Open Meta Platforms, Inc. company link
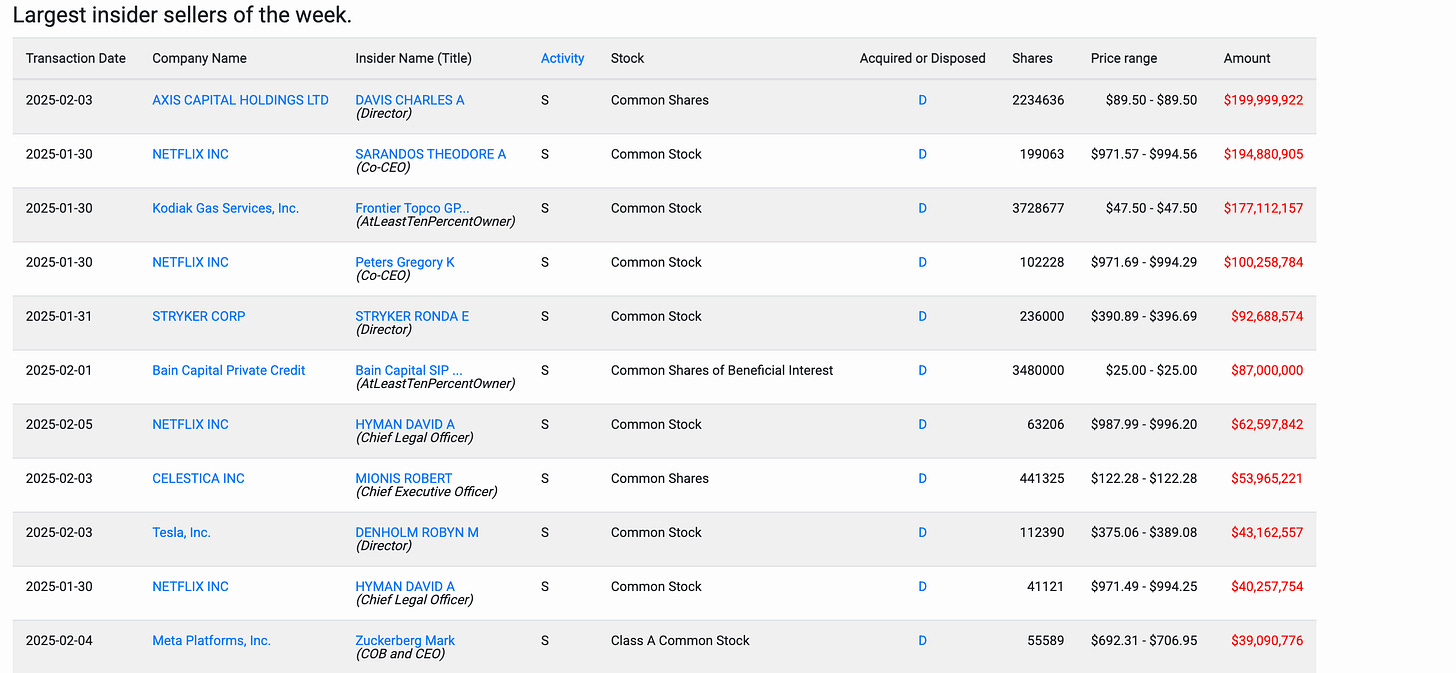Image resolution: width=1456 pixels, height=673 pixels. pyautogui.click(x=211, y=640)
